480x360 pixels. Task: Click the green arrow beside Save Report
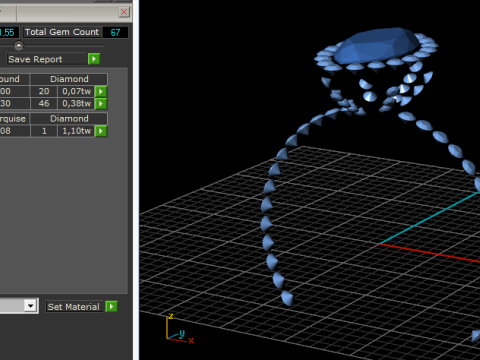94,59
